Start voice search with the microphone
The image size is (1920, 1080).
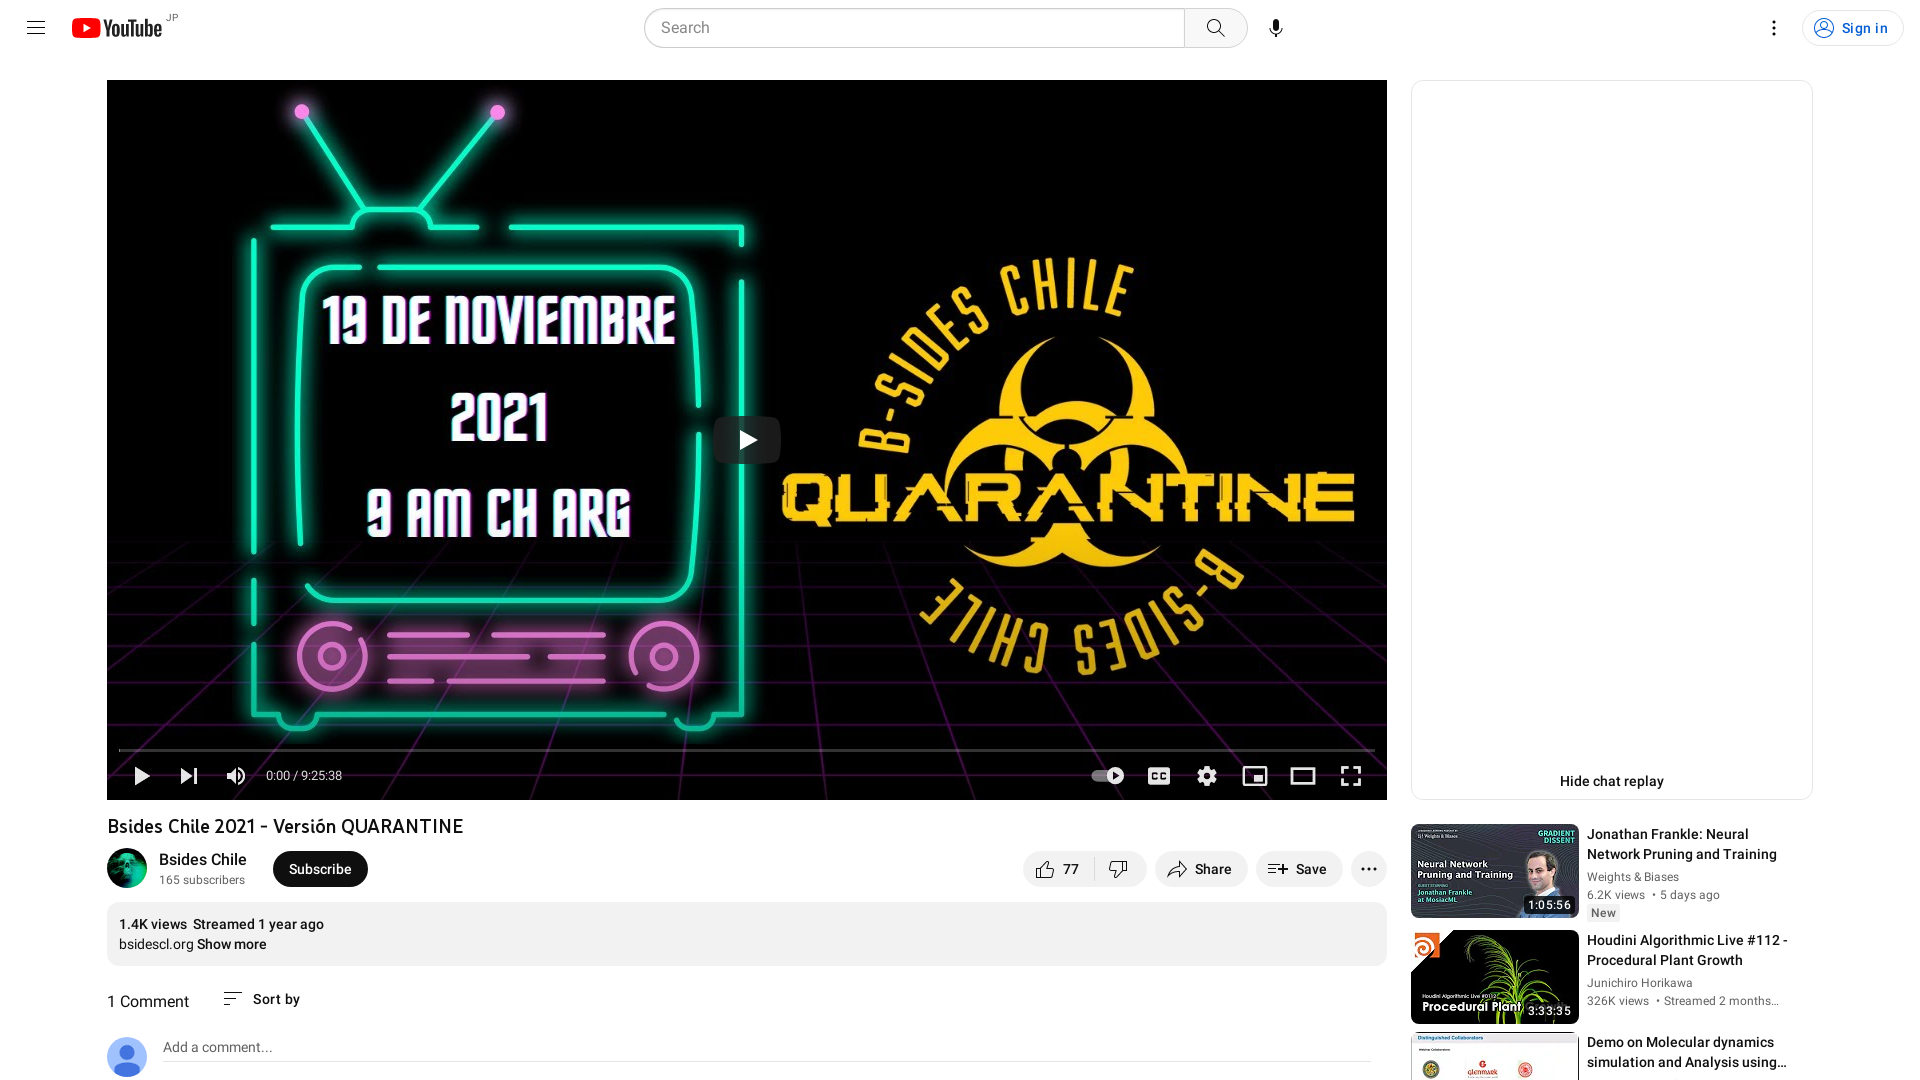[1275, 28]
